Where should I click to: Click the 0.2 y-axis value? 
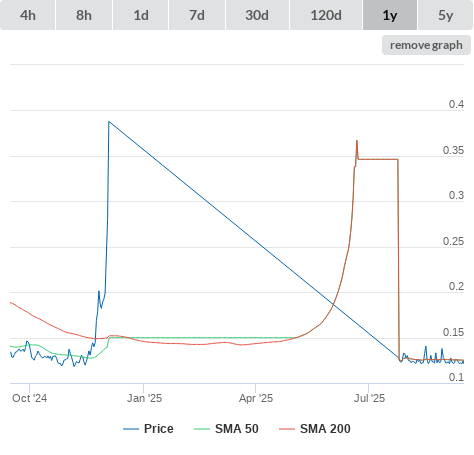456,286
